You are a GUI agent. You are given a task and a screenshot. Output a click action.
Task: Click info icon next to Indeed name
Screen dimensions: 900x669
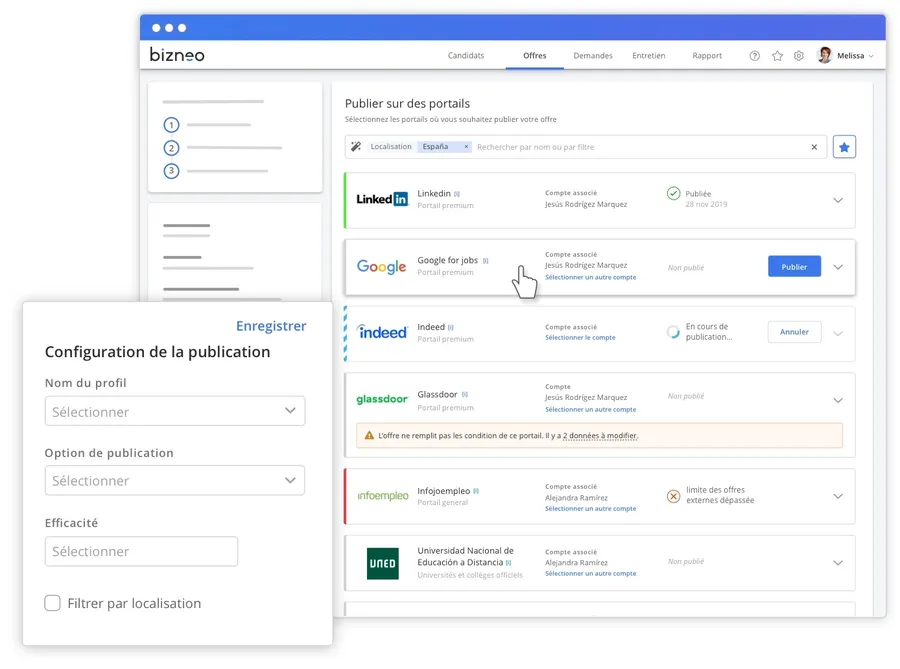pos(451,328)
